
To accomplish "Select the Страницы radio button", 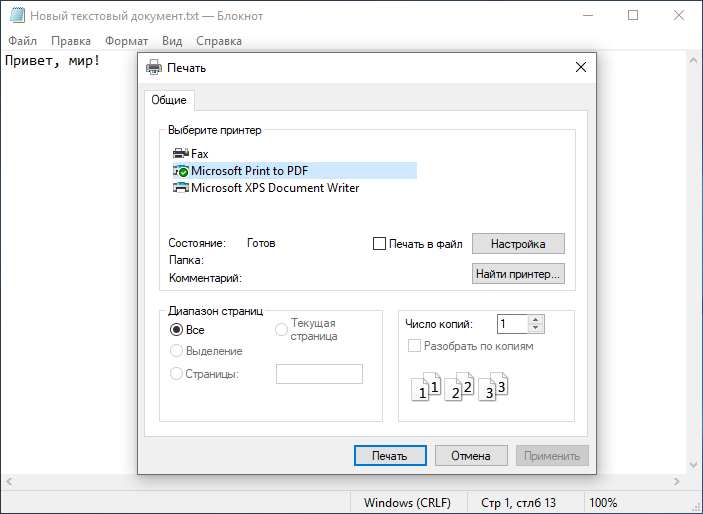I will (x=176, y=374).
